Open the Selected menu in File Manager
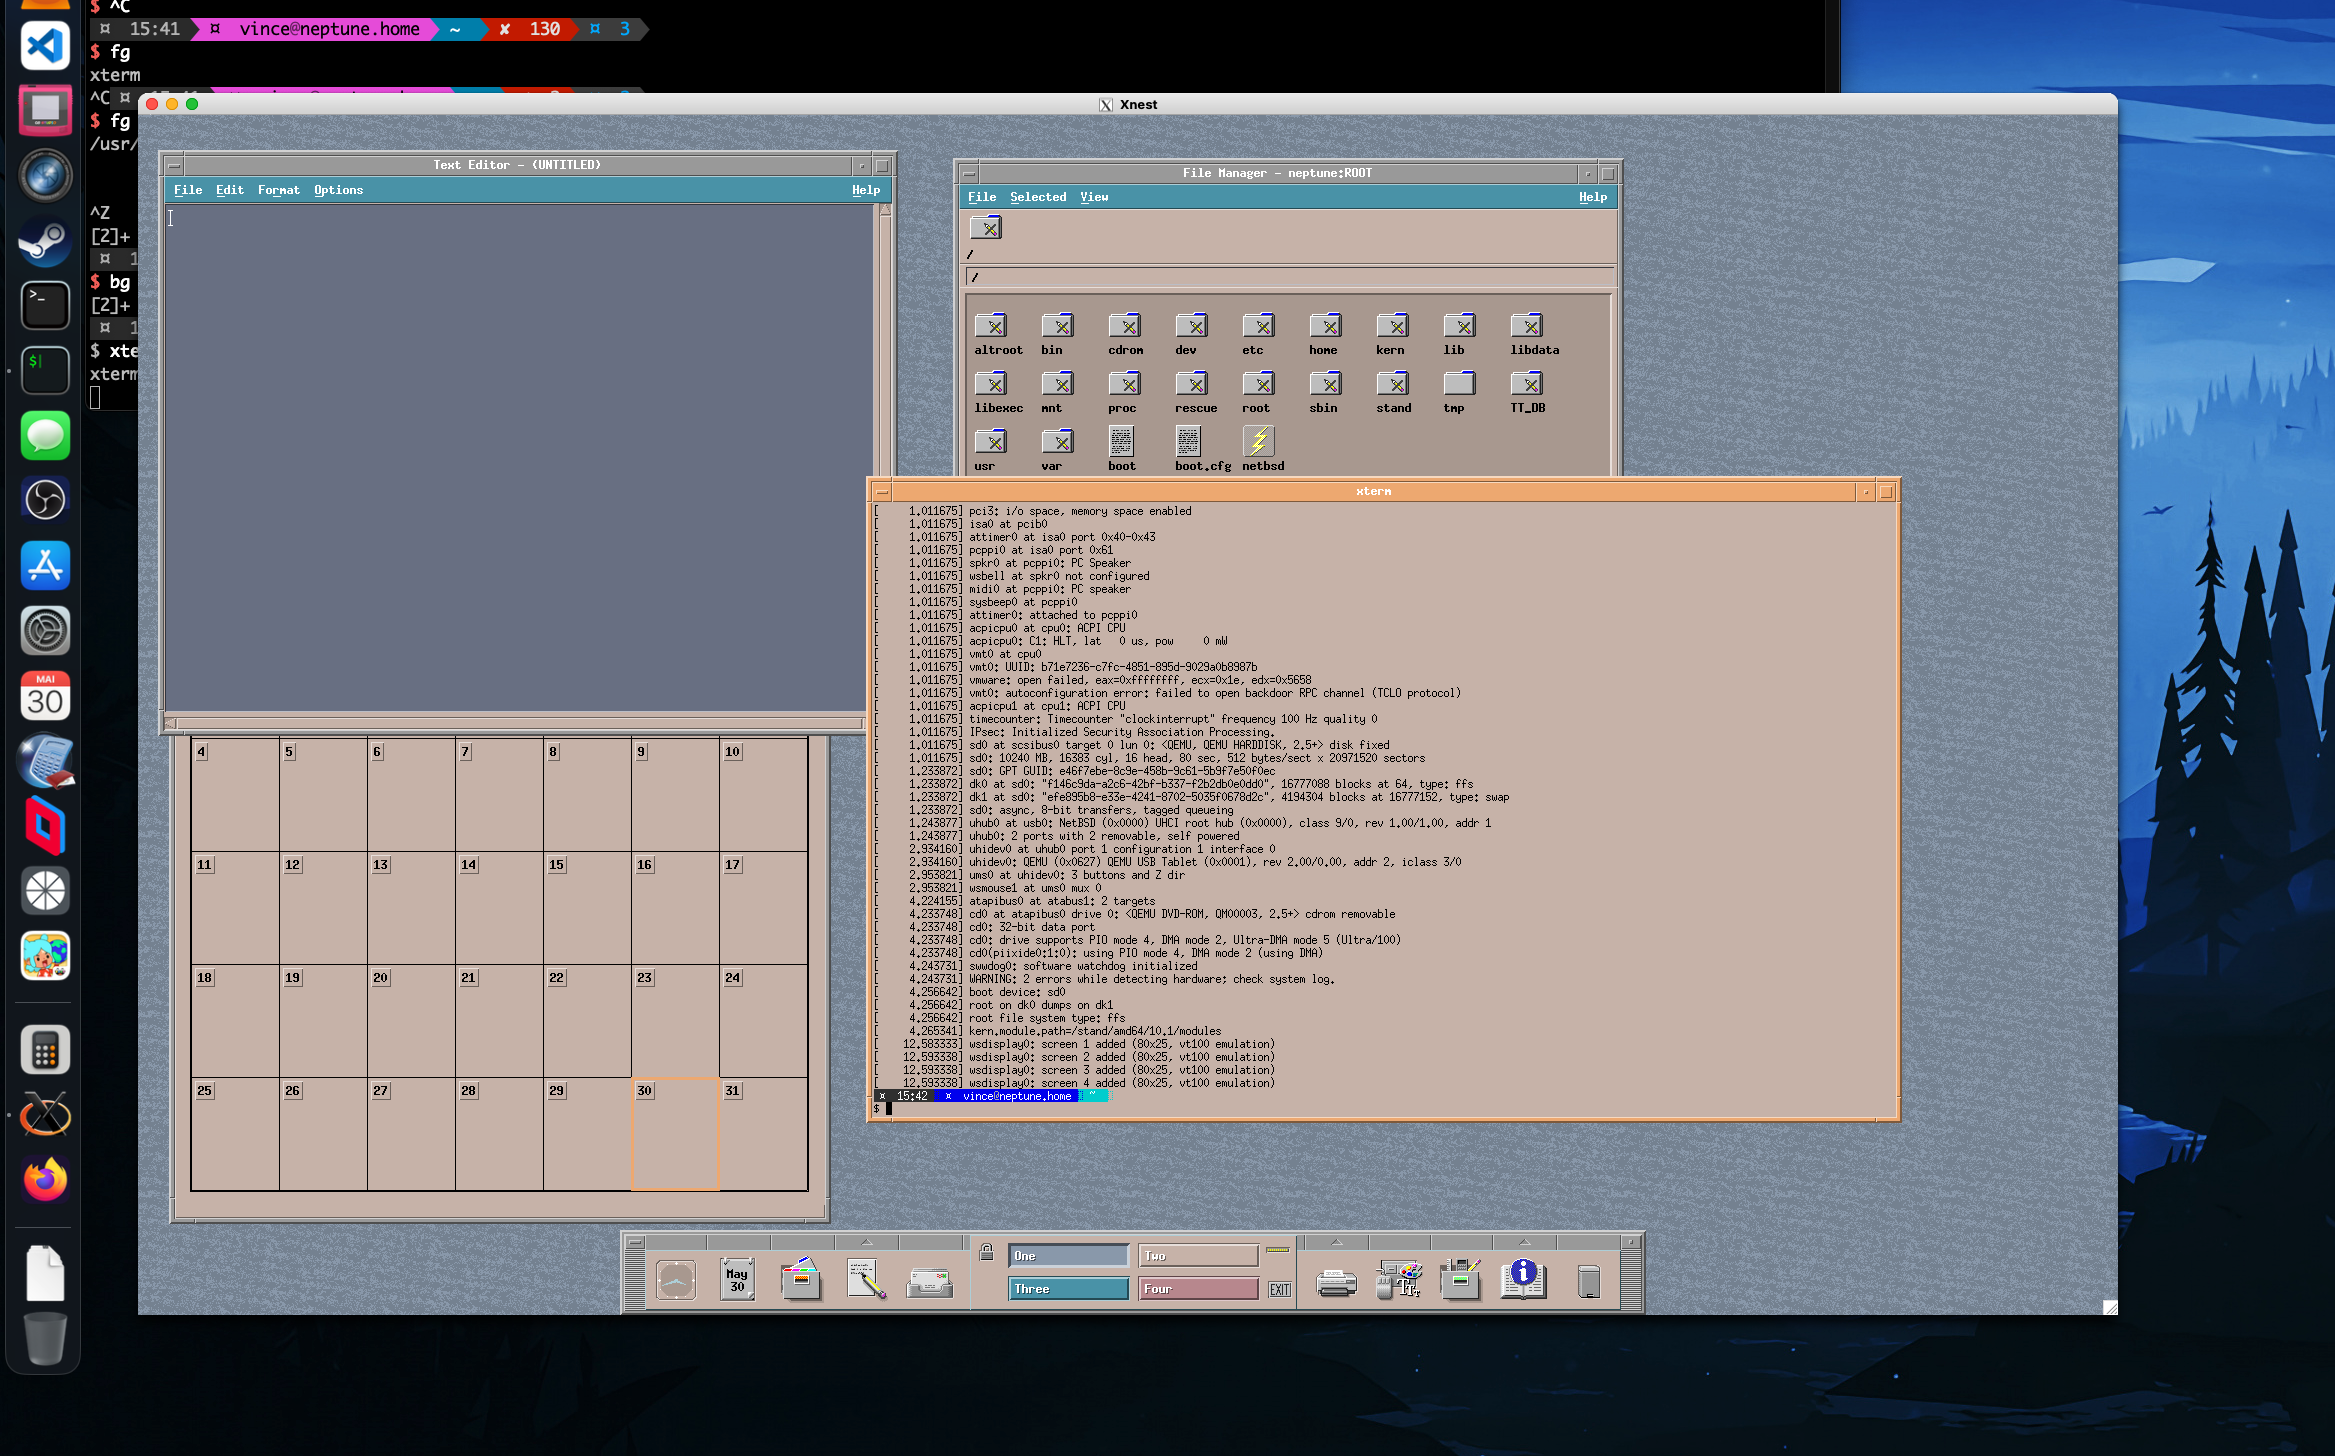 tap(1037, 197)
